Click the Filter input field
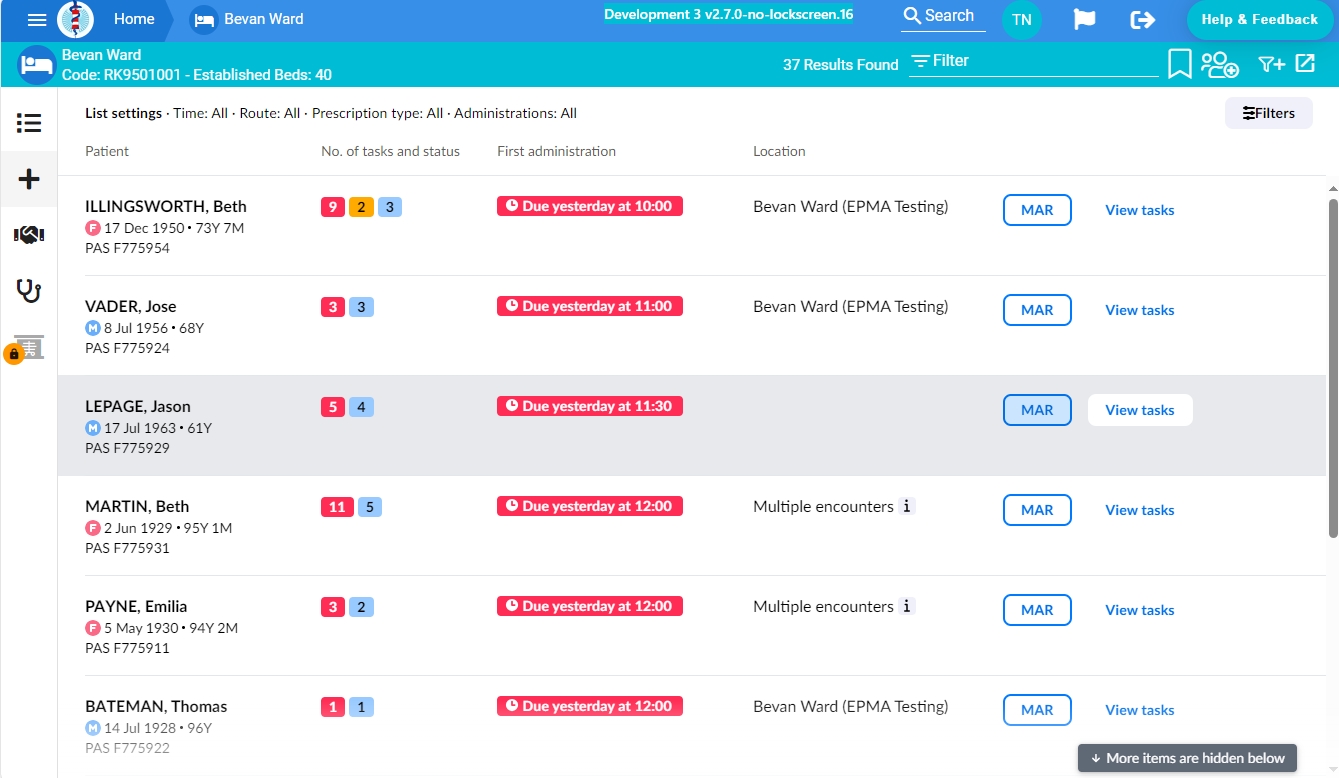The image size is (1339, 778). [x=1033, y=61]
